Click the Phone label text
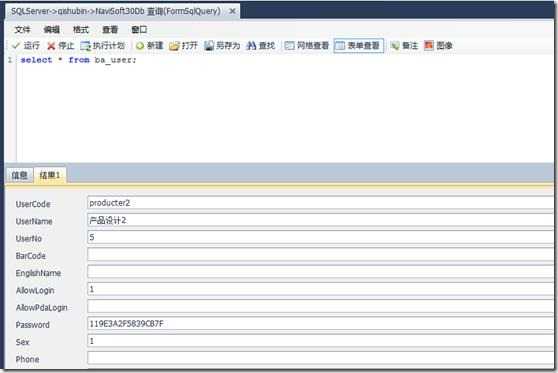Image resolution: width=558 pixels, height=373 pixels. click(27, 359)
